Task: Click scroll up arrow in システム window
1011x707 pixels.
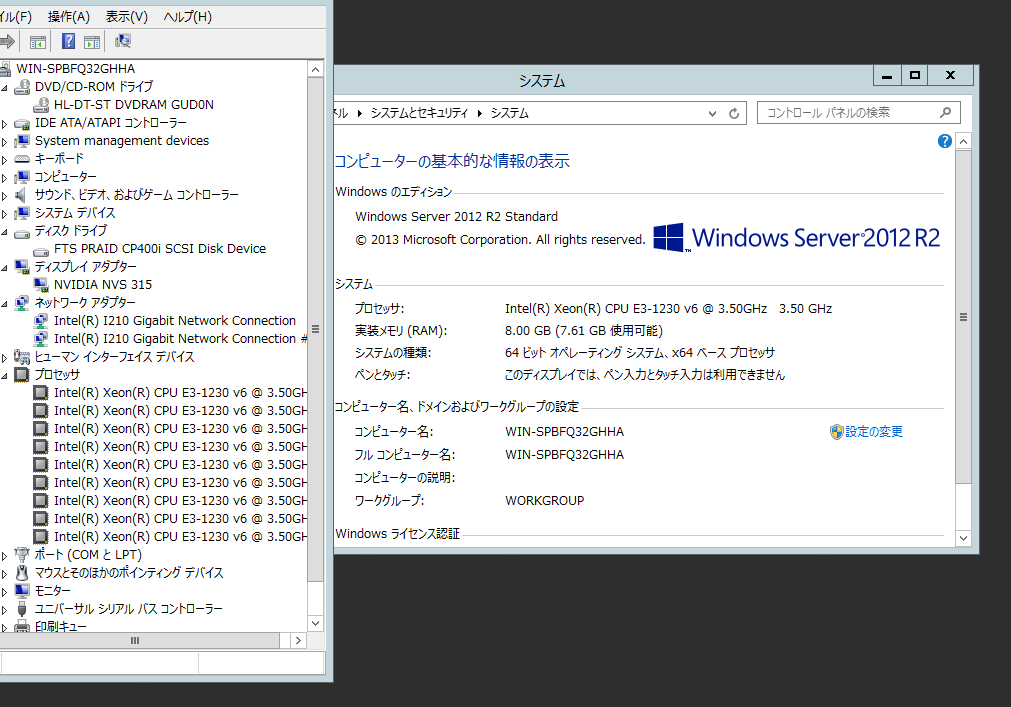Action: 963,141
